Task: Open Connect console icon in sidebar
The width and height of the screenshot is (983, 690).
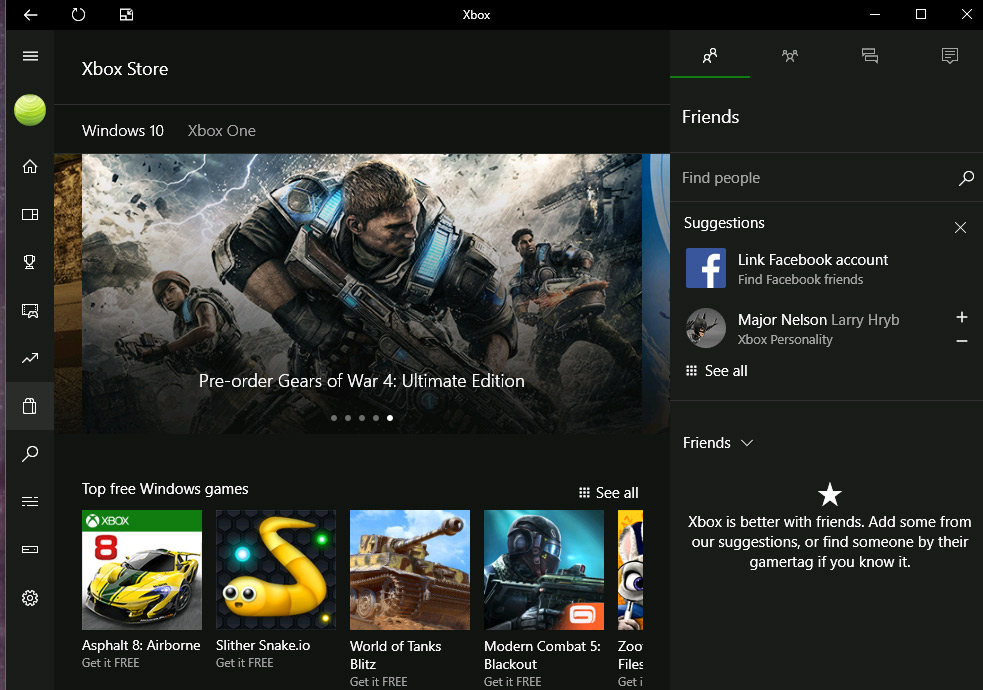Action: (x=30, y=550)
